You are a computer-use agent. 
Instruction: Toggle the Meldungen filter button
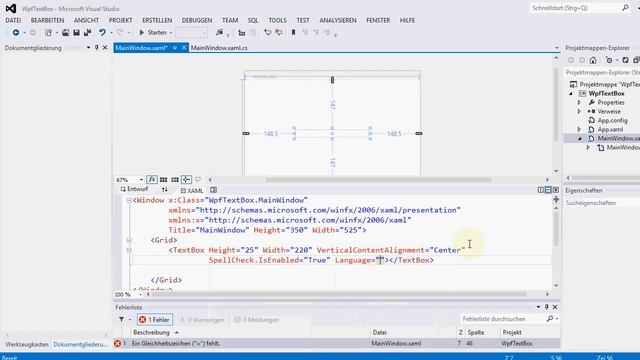[257, 320]
